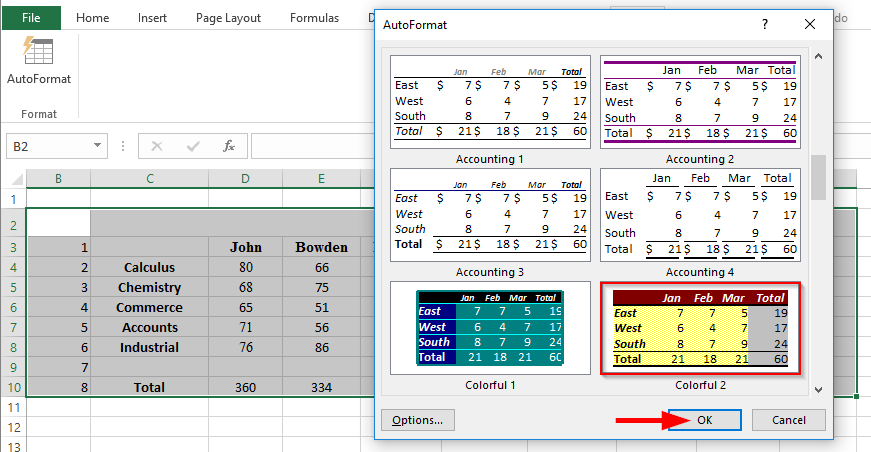Viewport: 871px width, 452px height.
Task: Open the File tab
Action: [31, 18]
